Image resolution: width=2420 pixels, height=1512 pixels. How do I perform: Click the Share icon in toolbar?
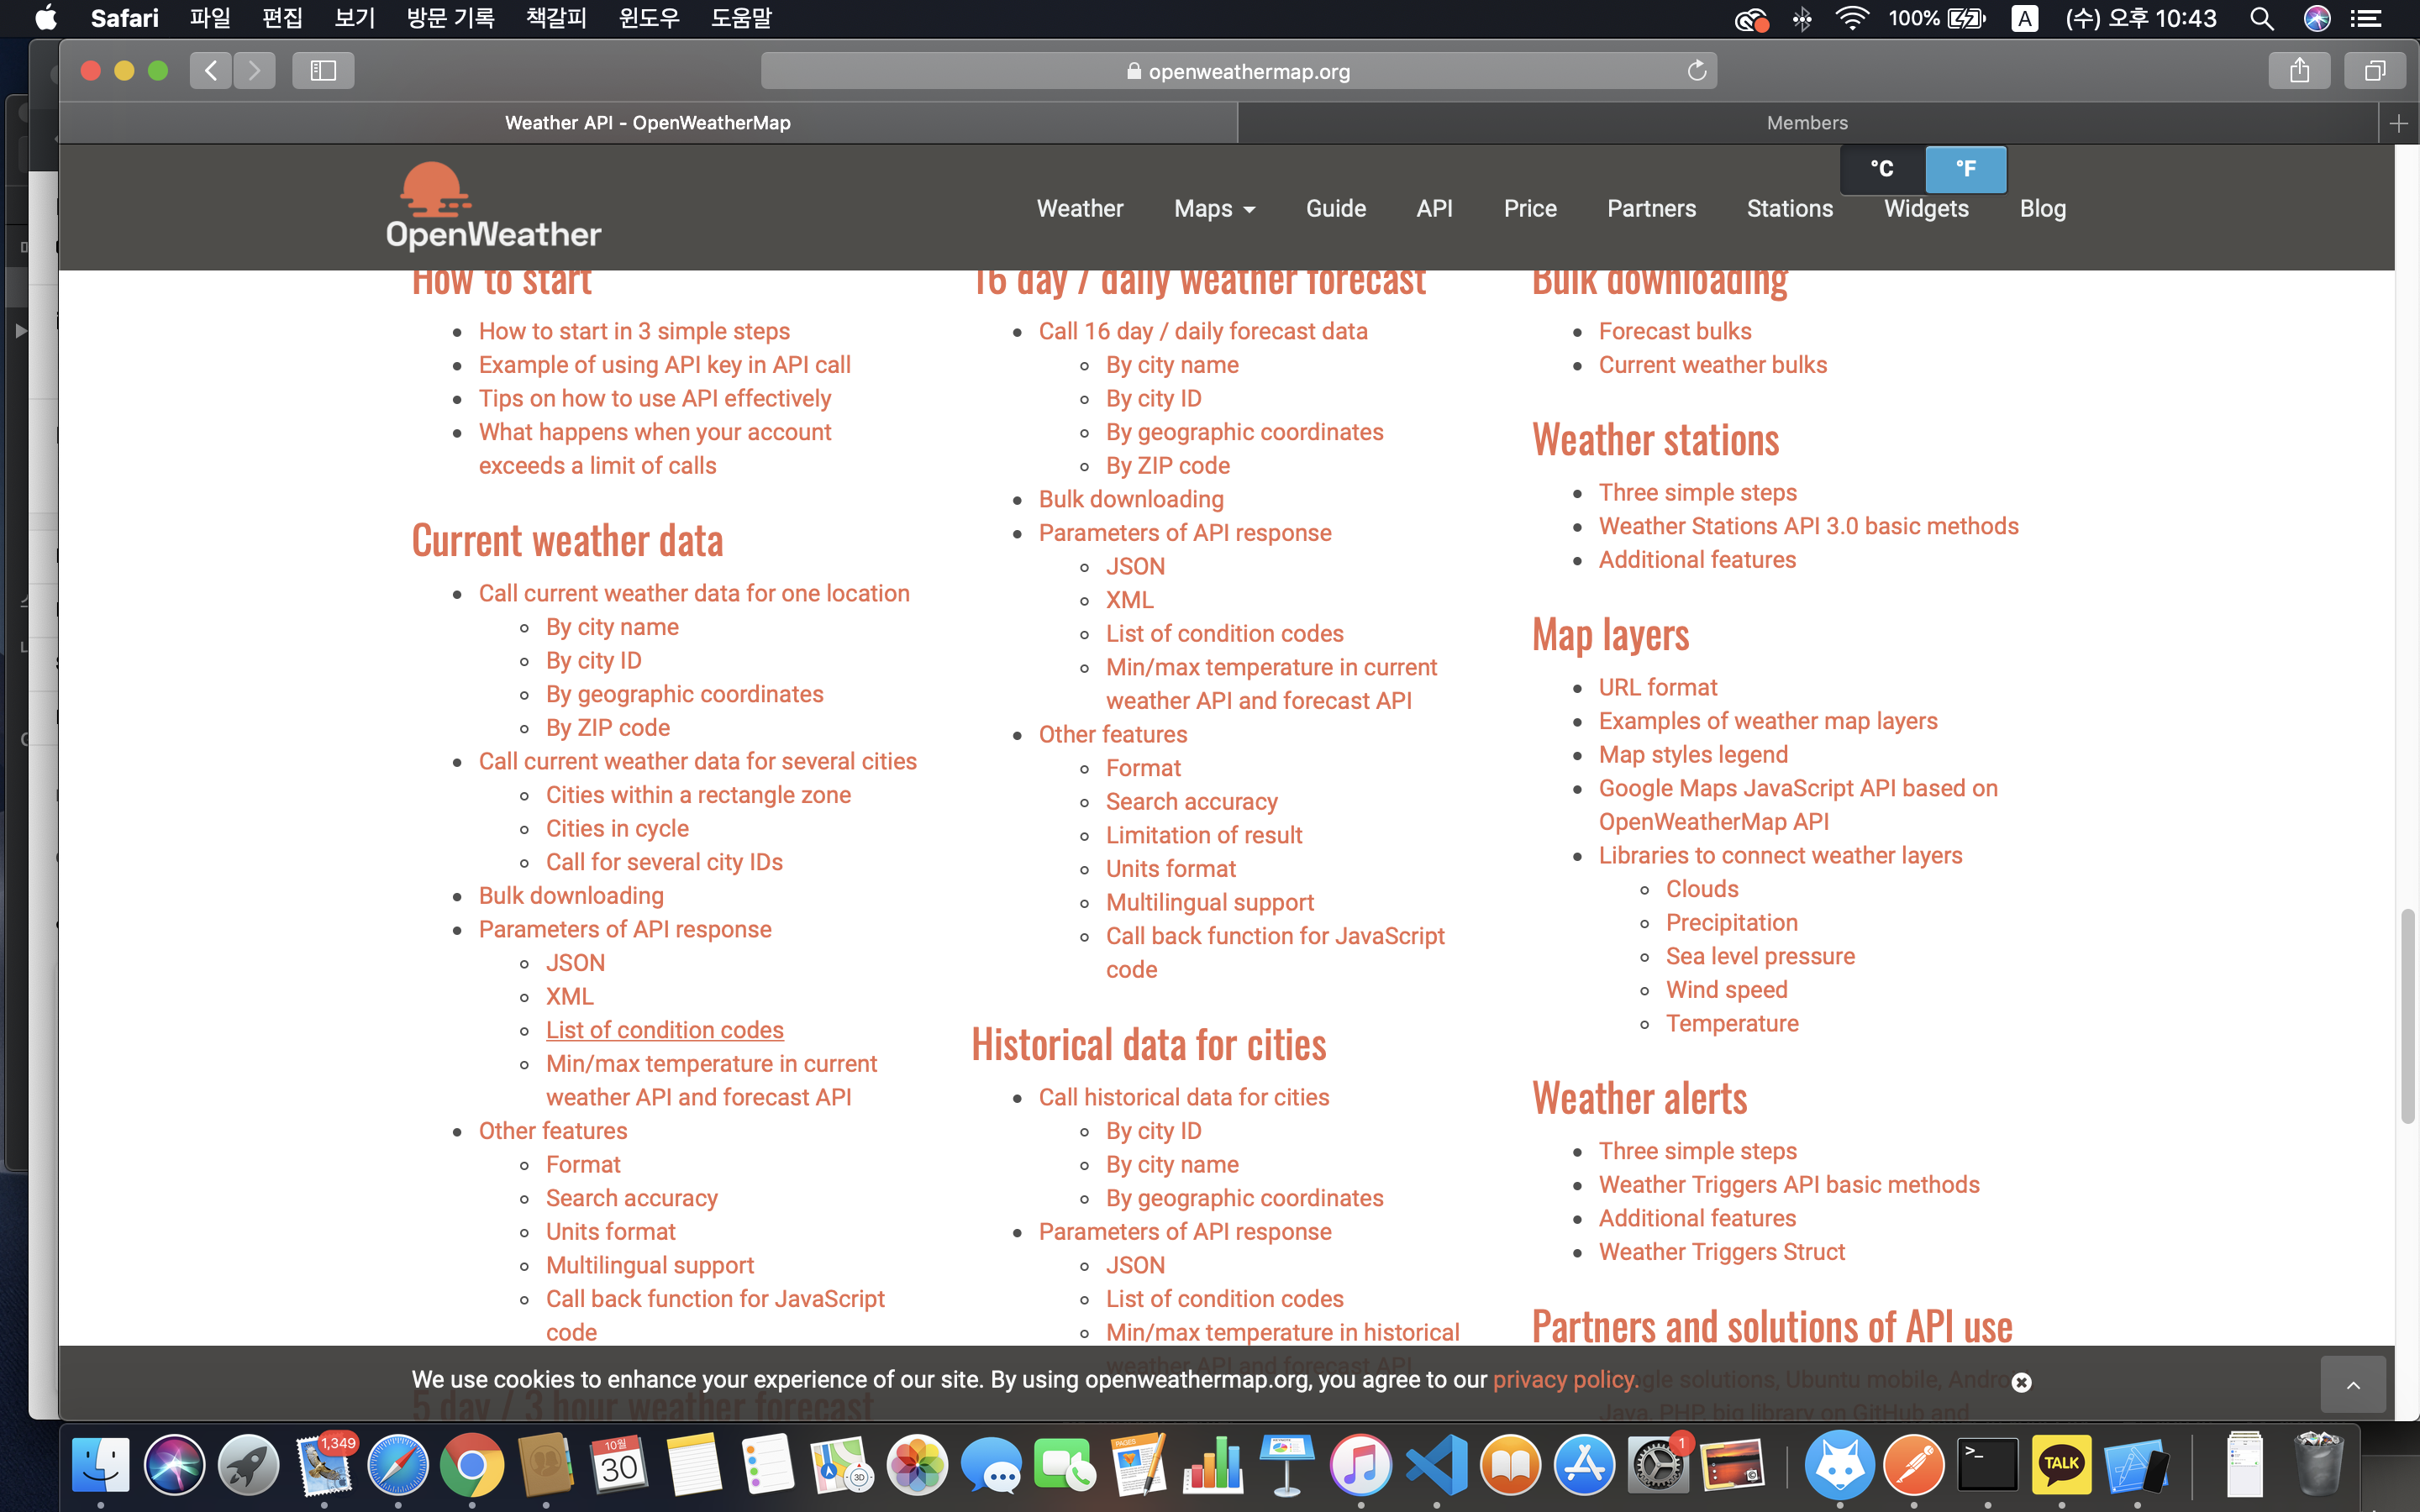tap(2299, 70)
